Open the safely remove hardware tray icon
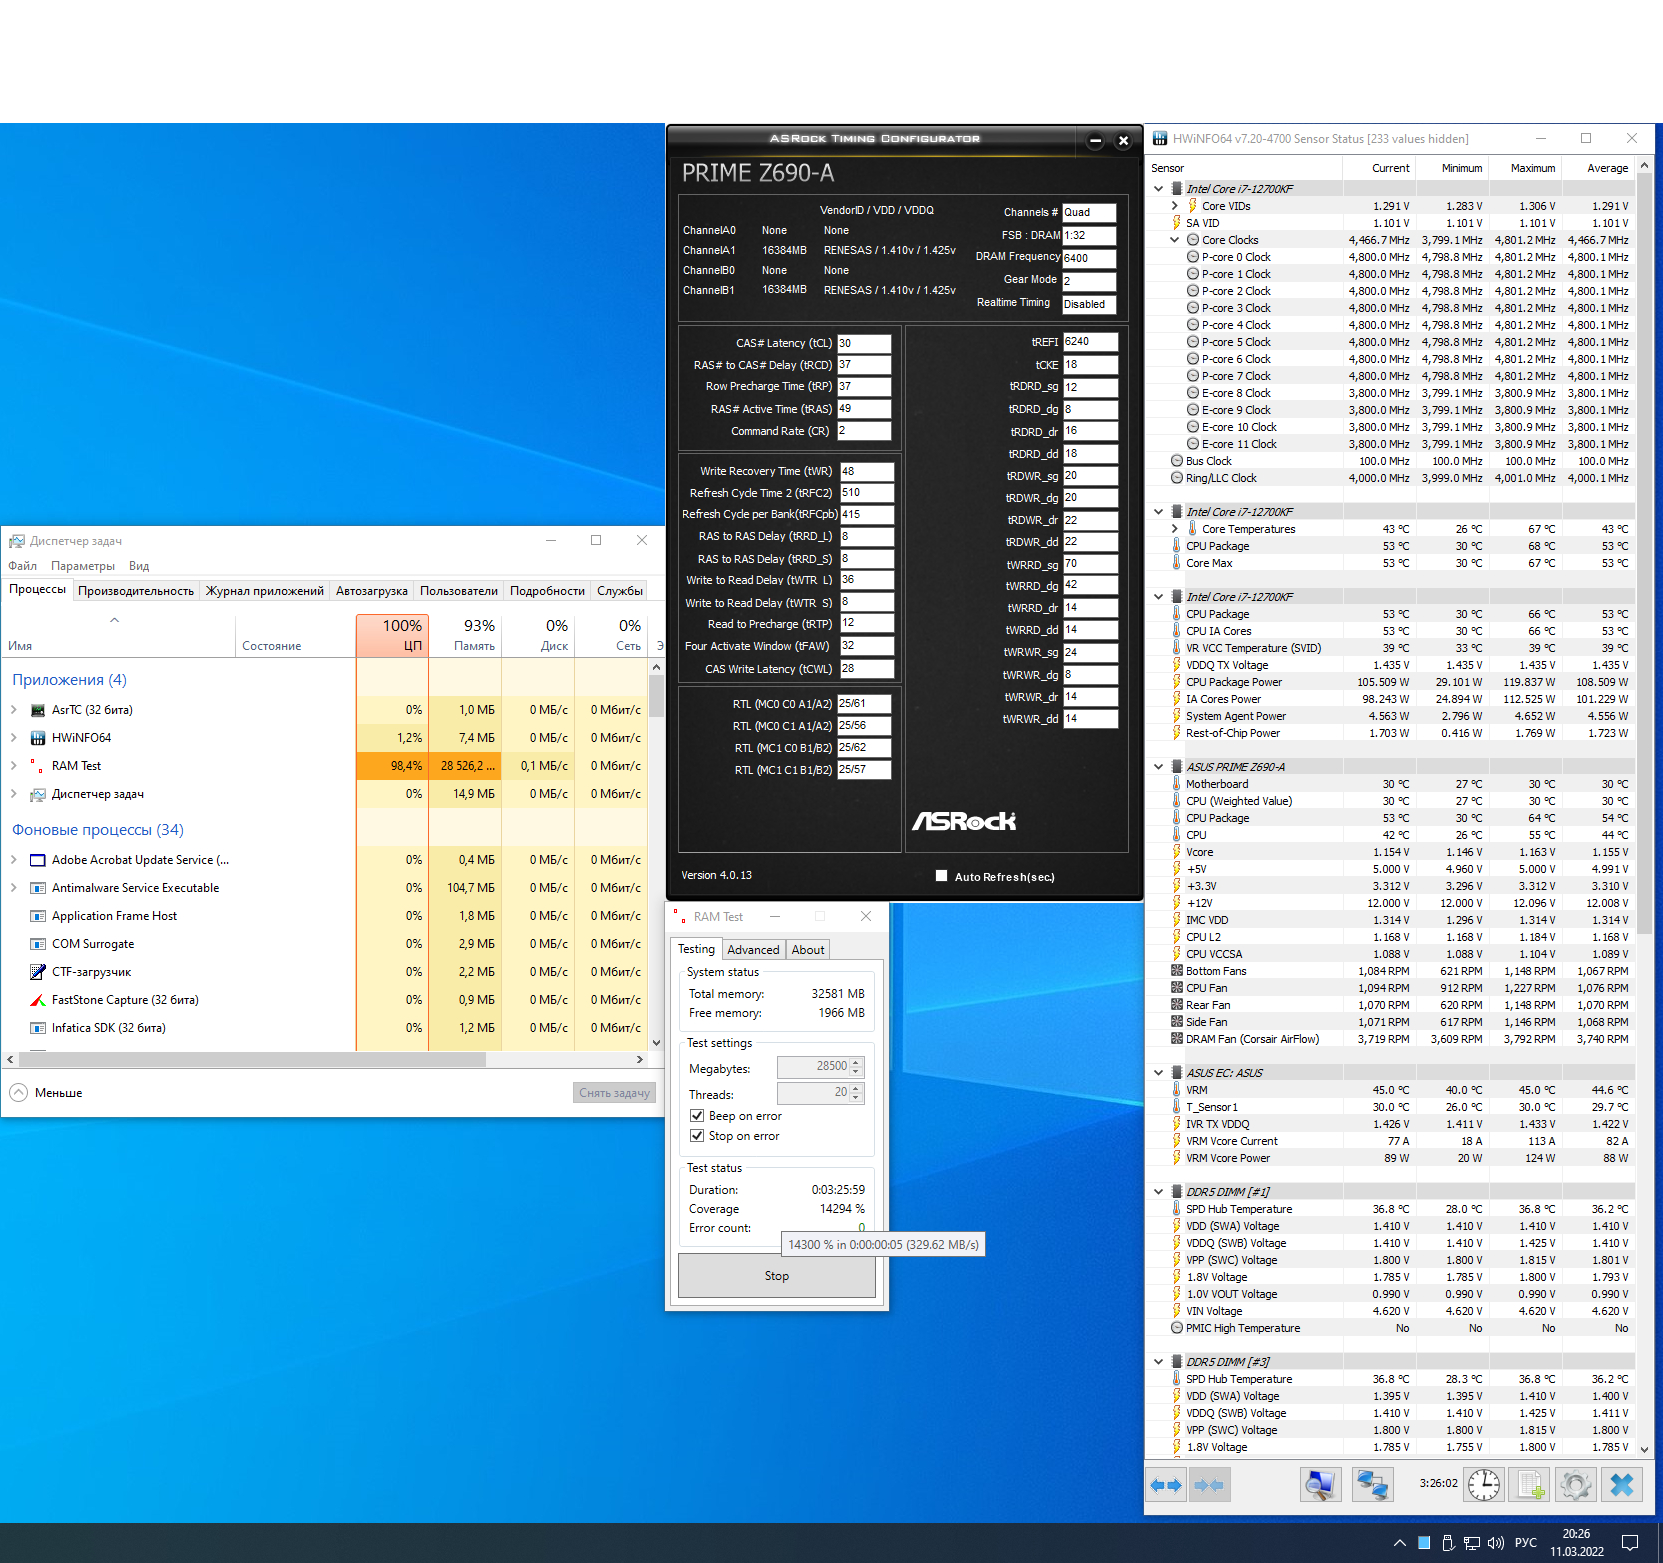This screenshot has width=1663, height=1563. 1447,1543
